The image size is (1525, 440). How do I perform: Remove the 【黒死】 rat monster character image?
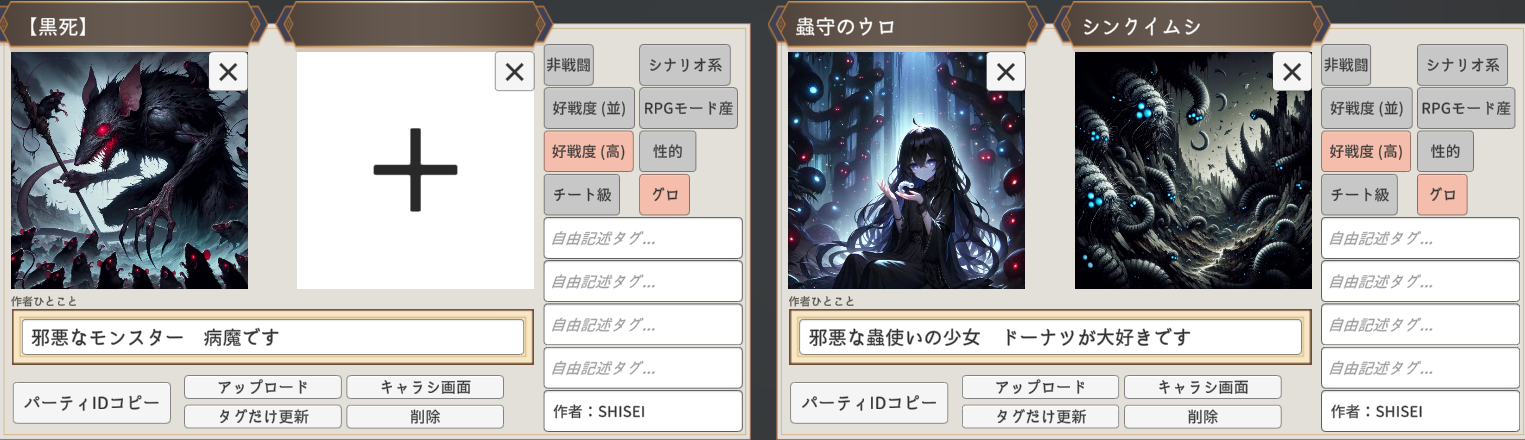coord(228,72)
